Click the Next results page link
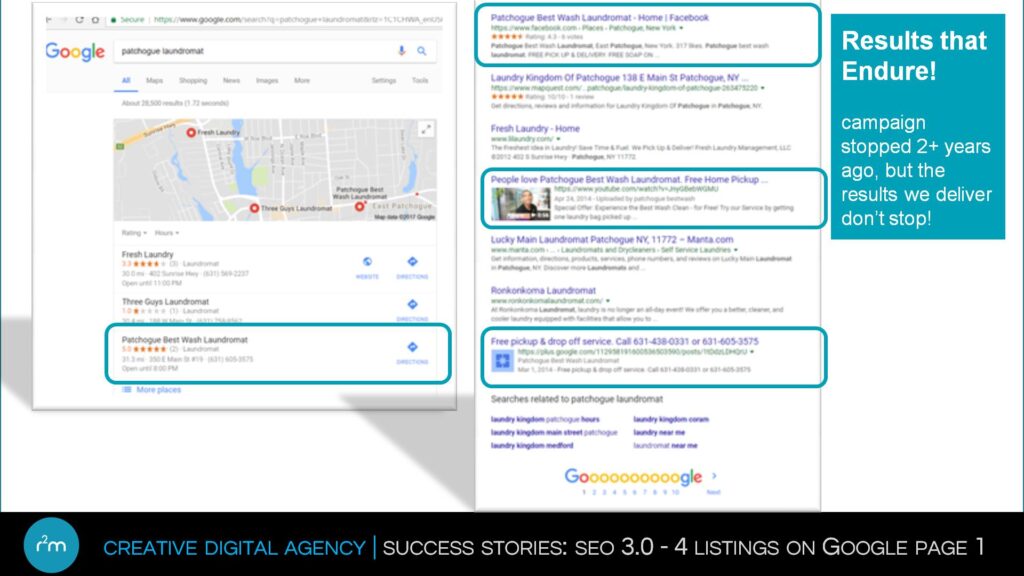The height and width of the screenshot is (576, 1024). point(713,492)
